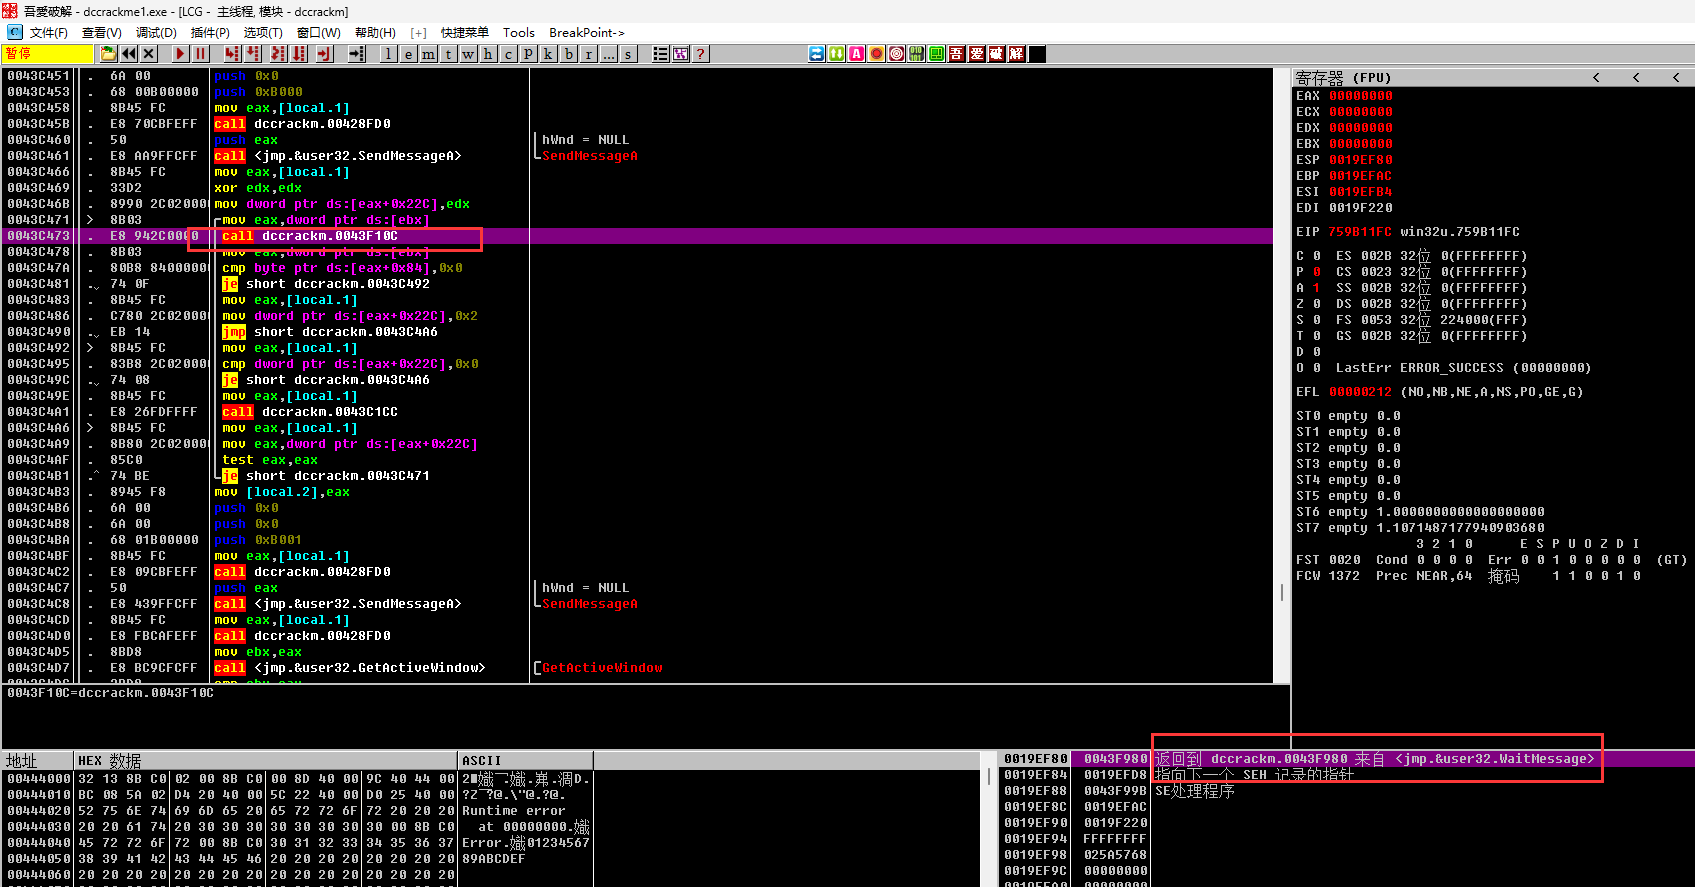Click the green window-layout plugin icon
1695x887 pixels.
tap(936, 54)
